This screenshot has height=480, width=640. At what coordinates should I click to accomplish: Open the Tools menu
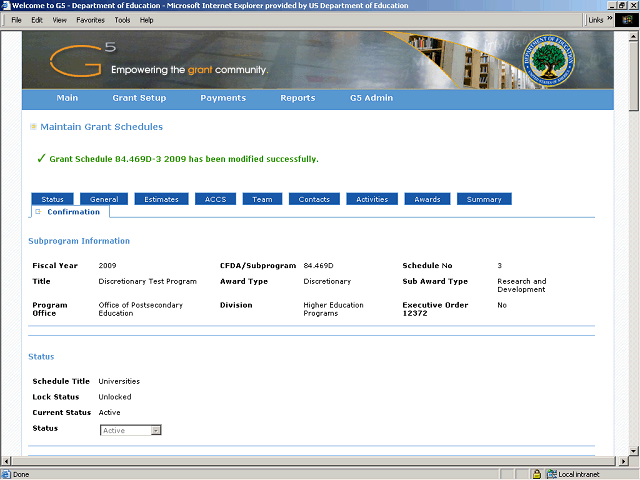[x=122, y=20]
